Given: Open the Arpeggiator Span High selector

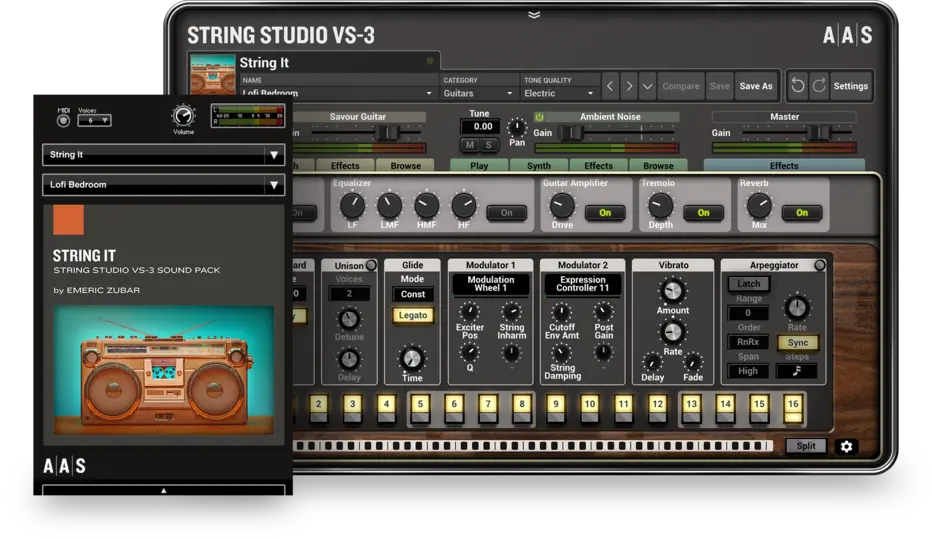Looking at the screenshot, I should point(748,371).
